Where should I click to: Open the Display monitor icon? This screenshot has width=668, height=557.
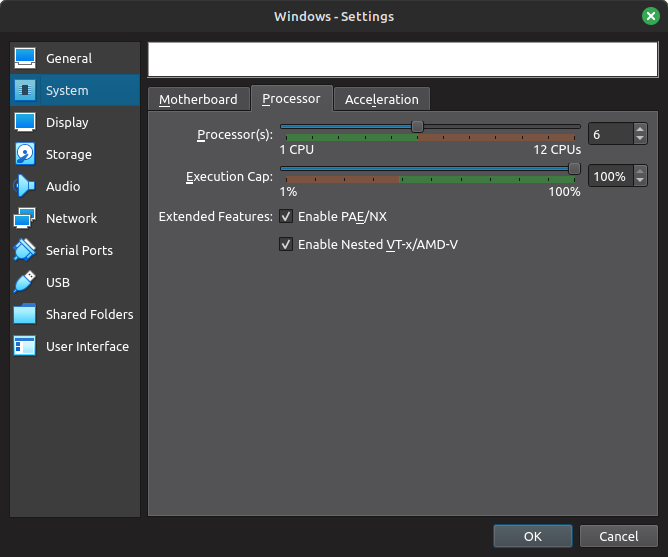[26, 123]
